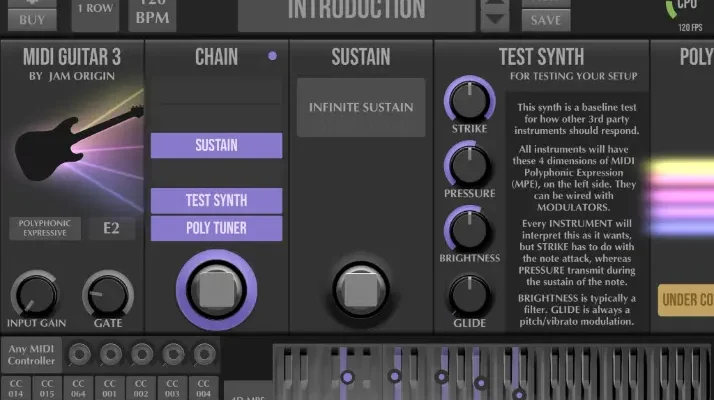Click the Brightness knob
The width and height of the screenshot is (714, 400).
[x=467, y=229]
